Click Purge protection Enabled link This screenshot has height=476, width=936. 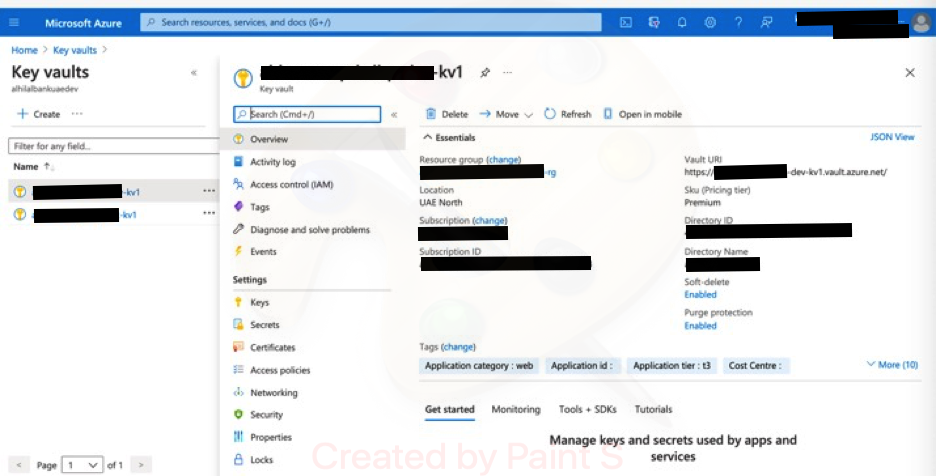coord(700,325)
